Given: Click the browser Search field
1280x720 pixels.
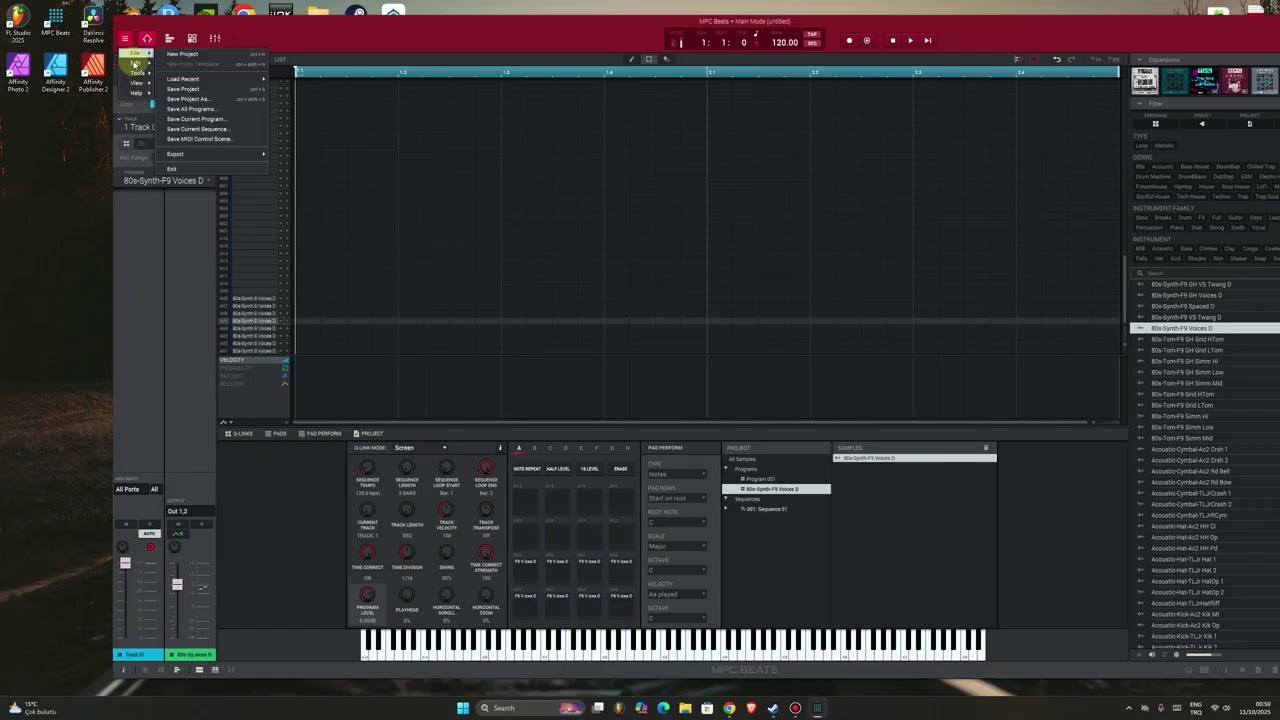Looking at the screenshot, I should click(x=1205, y=273).
